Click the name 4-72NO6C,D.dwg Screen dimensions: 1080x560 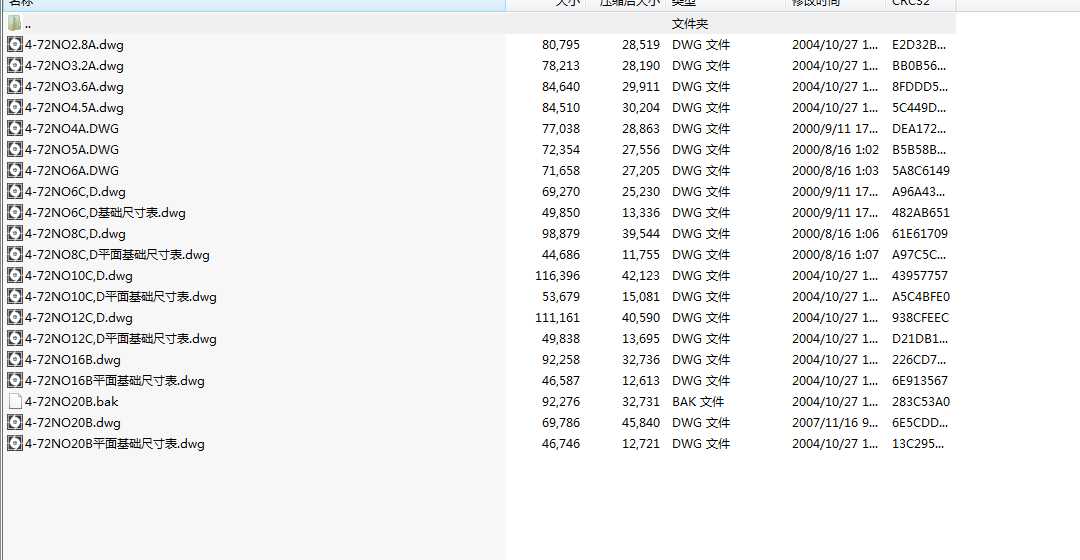(x=75, y=191)
